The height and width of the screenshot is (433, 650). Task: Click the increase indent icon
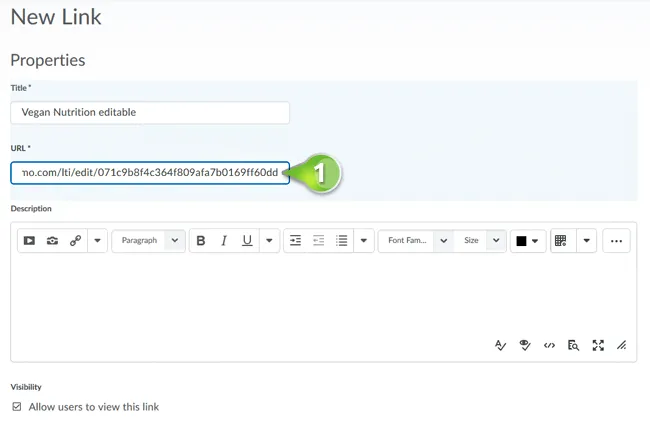pos(295,240)
